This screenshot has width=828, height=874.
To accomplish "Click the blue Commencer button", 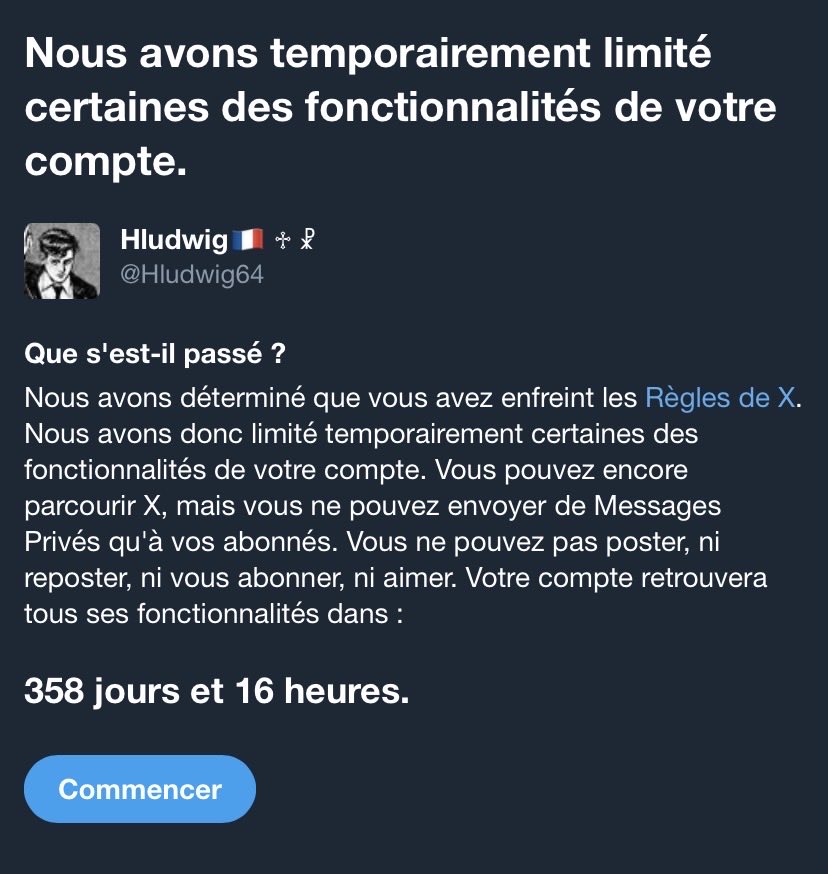I will (140, 789).
